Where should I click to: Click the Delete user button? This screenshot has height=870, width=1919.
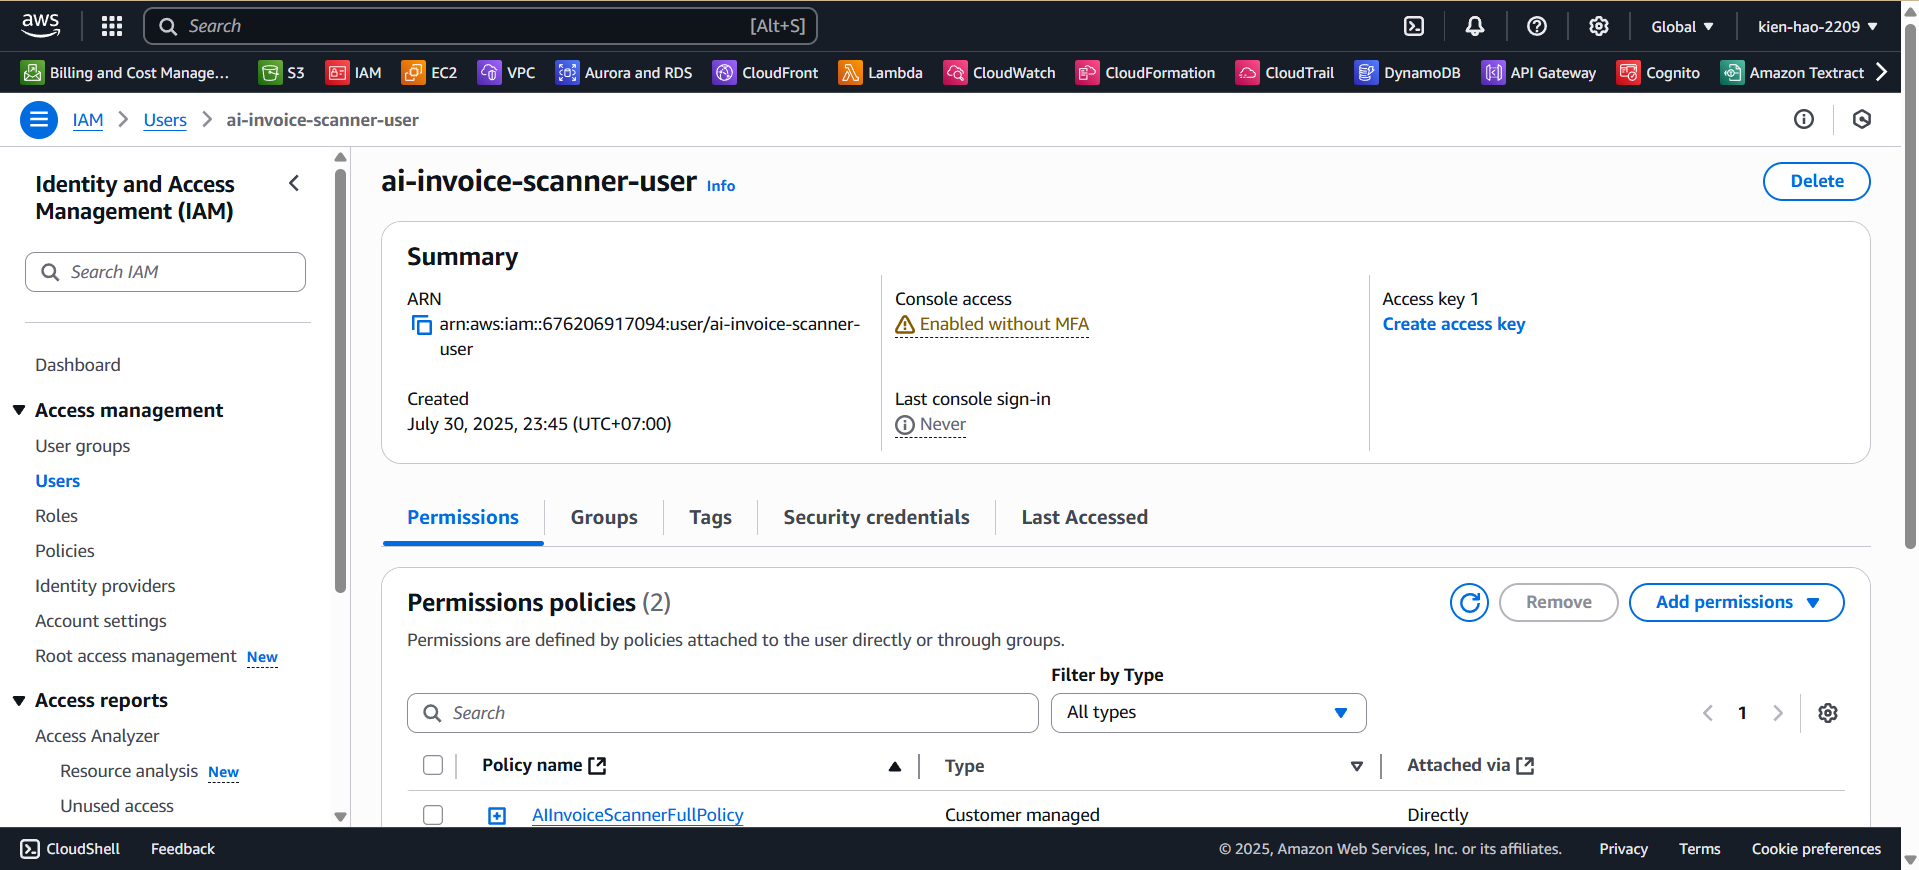pyautogui.click(x=1817, y=182)
